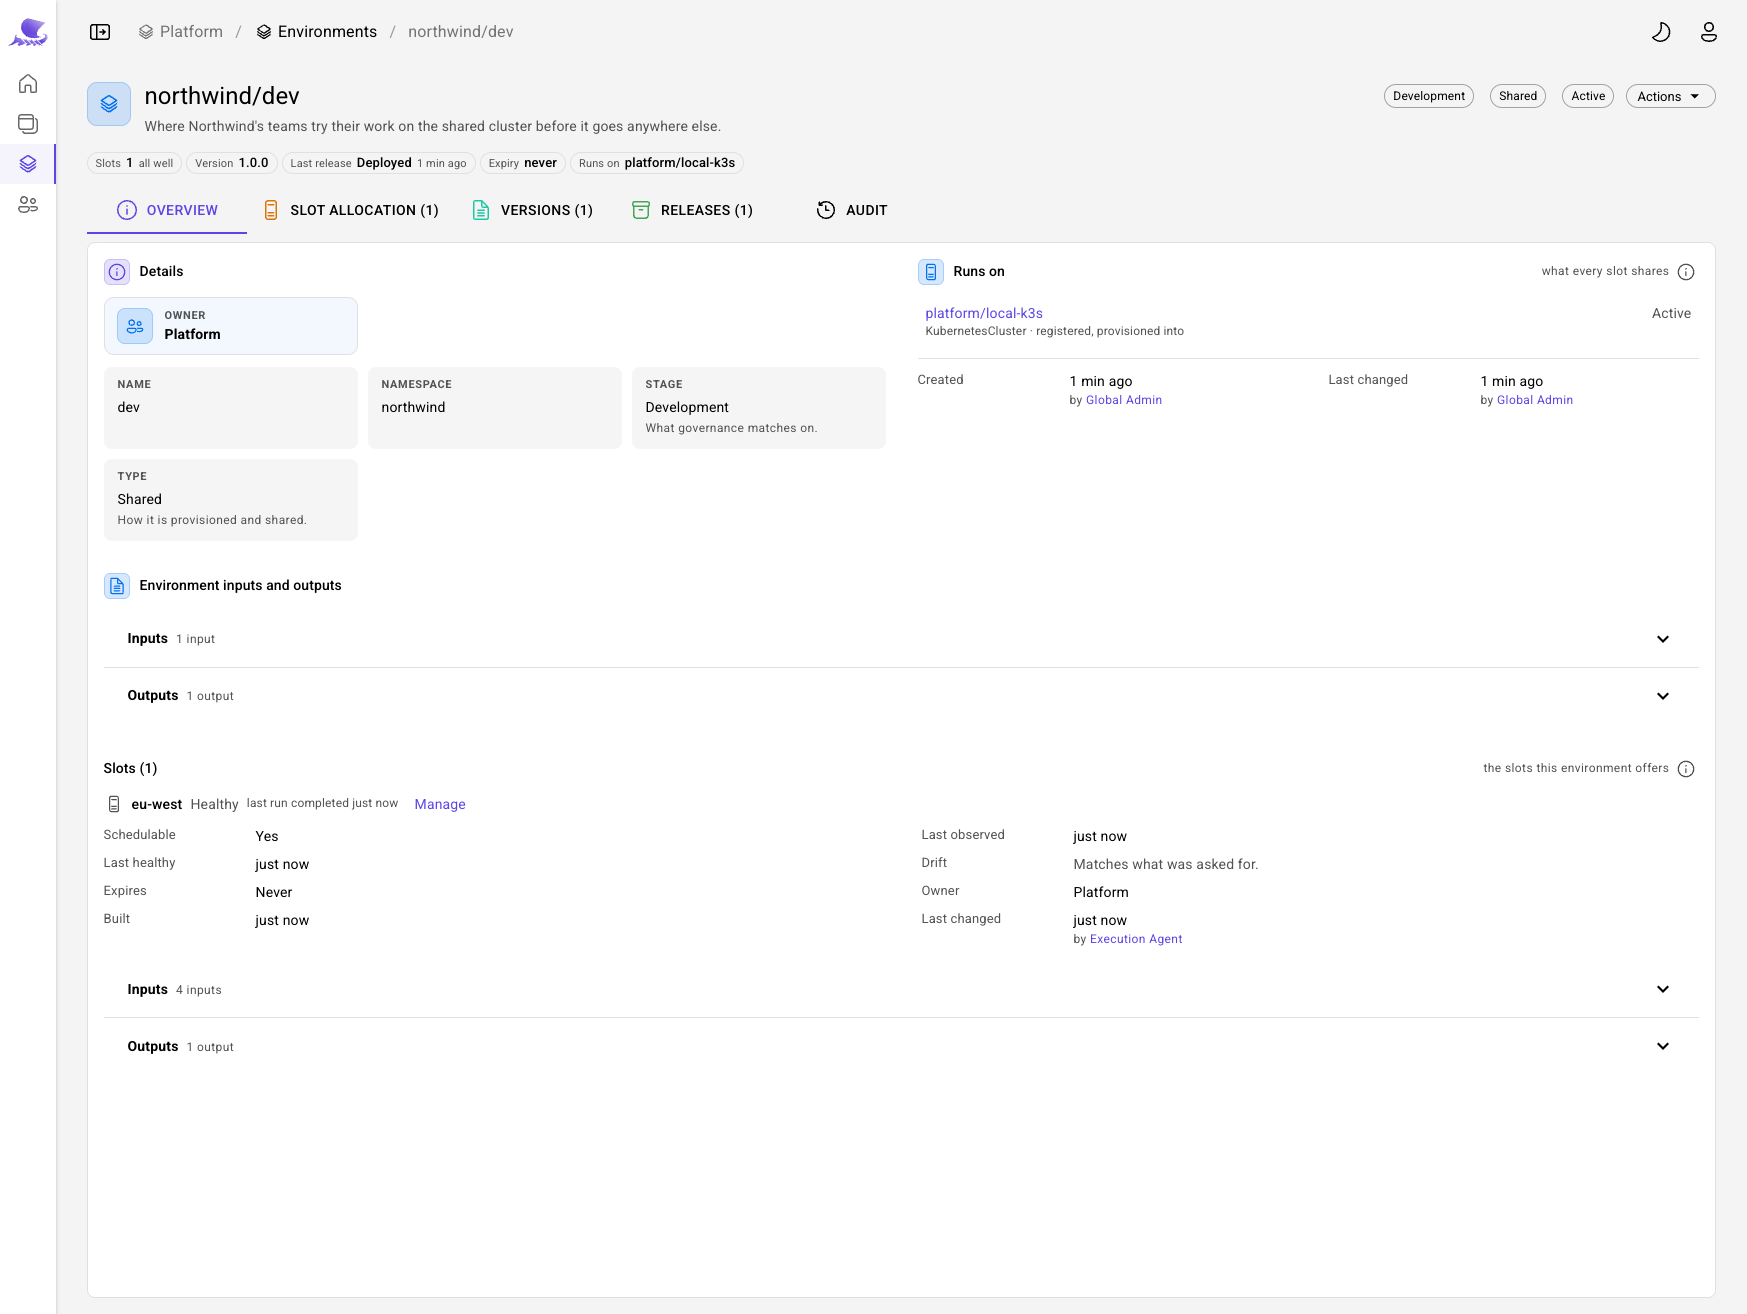Toggle dark mode moon icon
The height and width of the screenshot is (1314, 1747).
[1661, 32]
